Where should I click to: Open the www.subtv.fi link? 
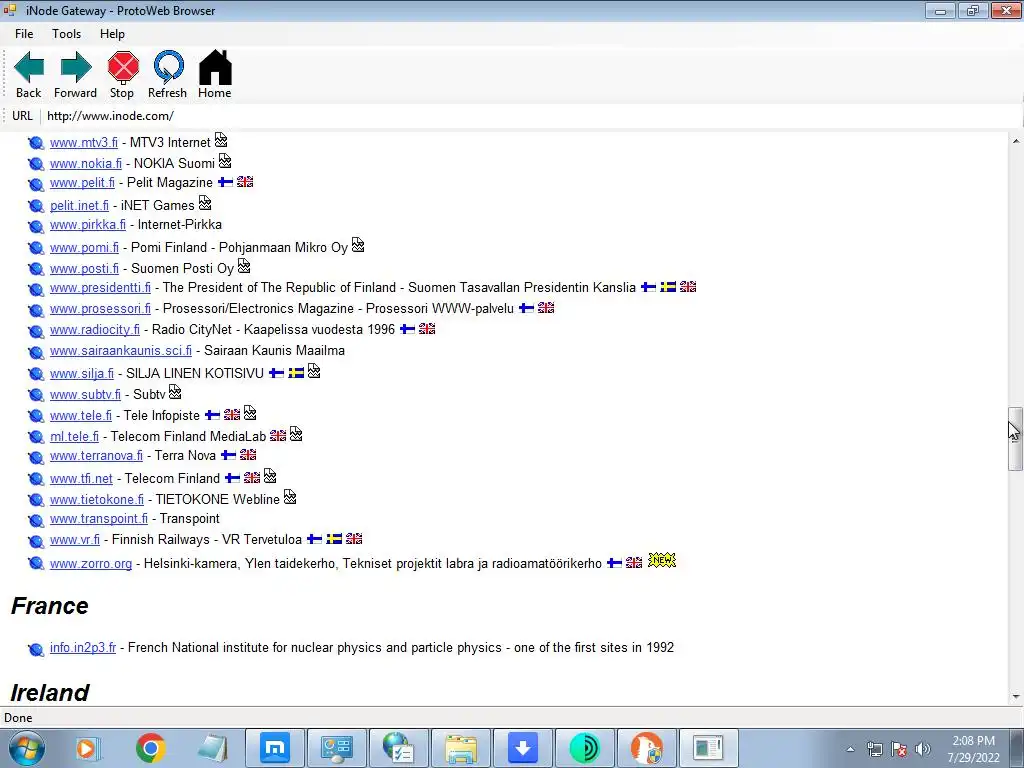(85, 395)
